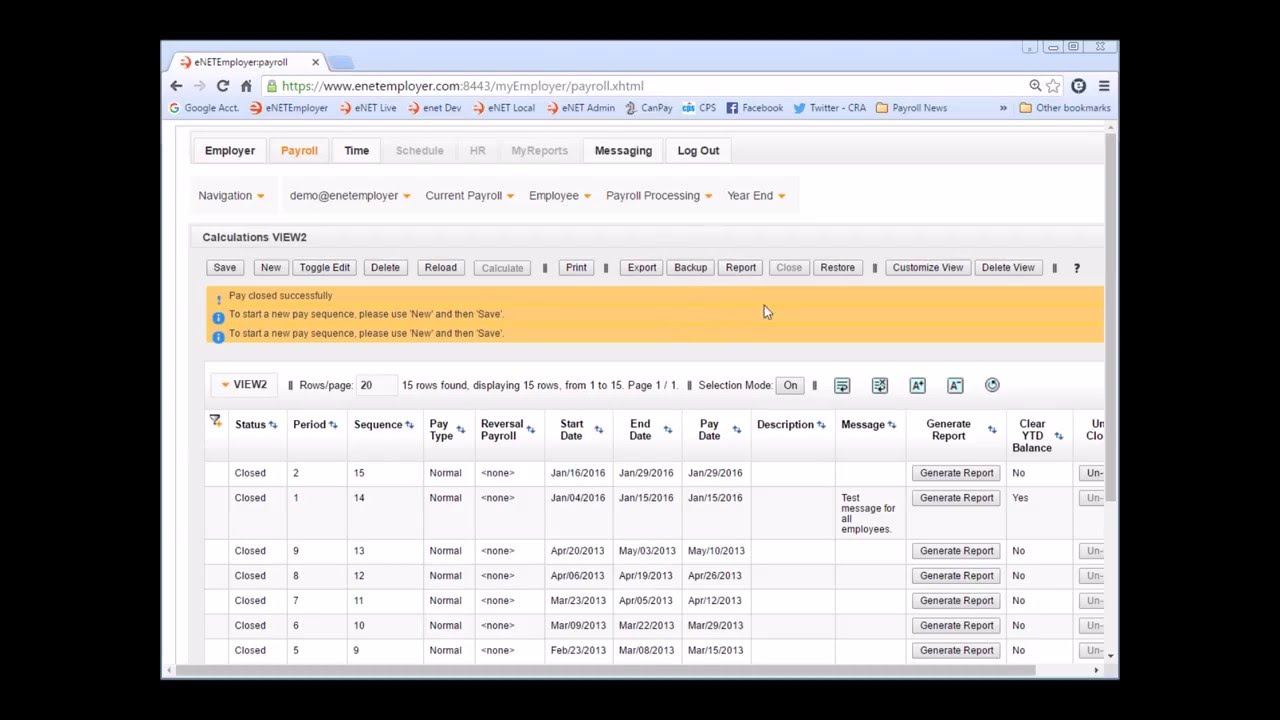The height and width of the screenshot is (720, 1280).
Task: Select the Employer main tab
Action: point(230,151)
